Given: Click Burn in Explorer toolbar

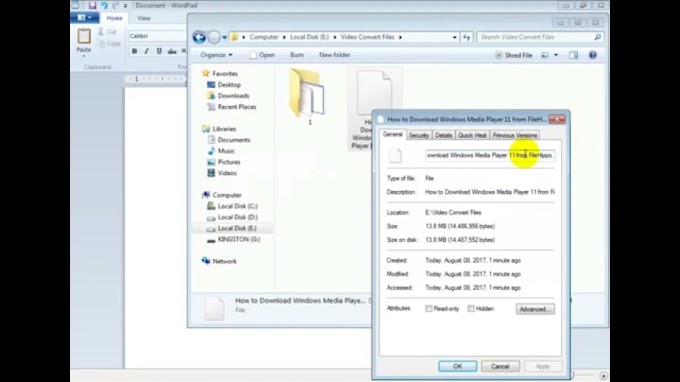Looking at the screenshot, I should click(x=297, y=55).
